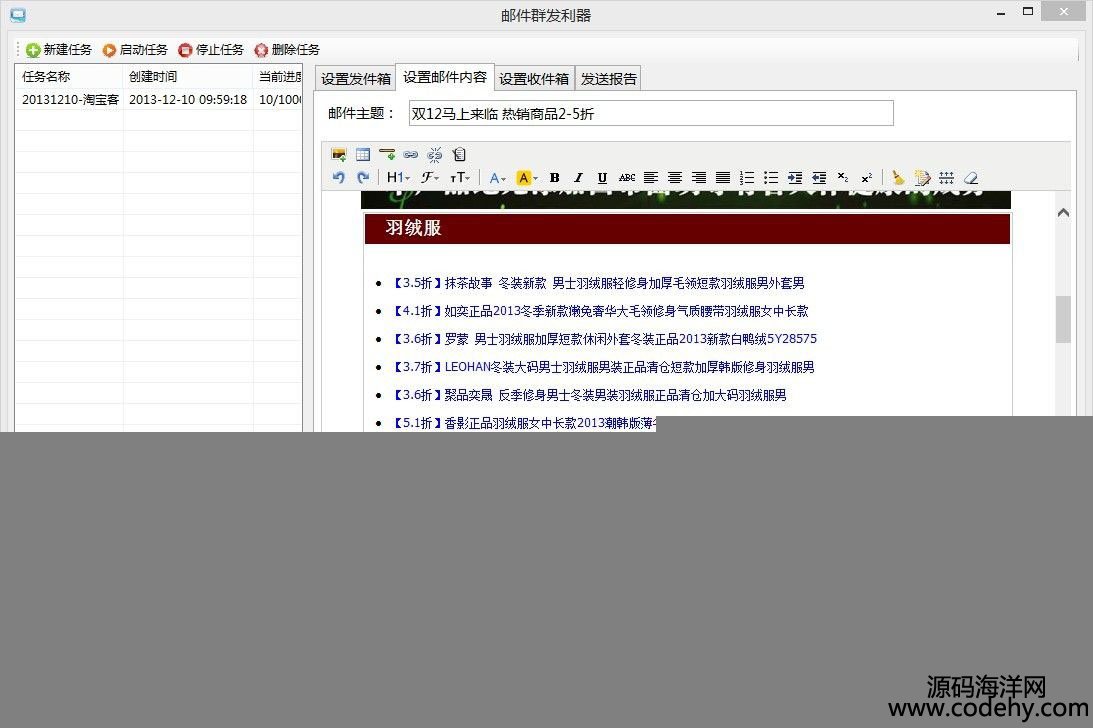Open the H1 heading dropdown
1093x728 pixels.
coord(398,178)
